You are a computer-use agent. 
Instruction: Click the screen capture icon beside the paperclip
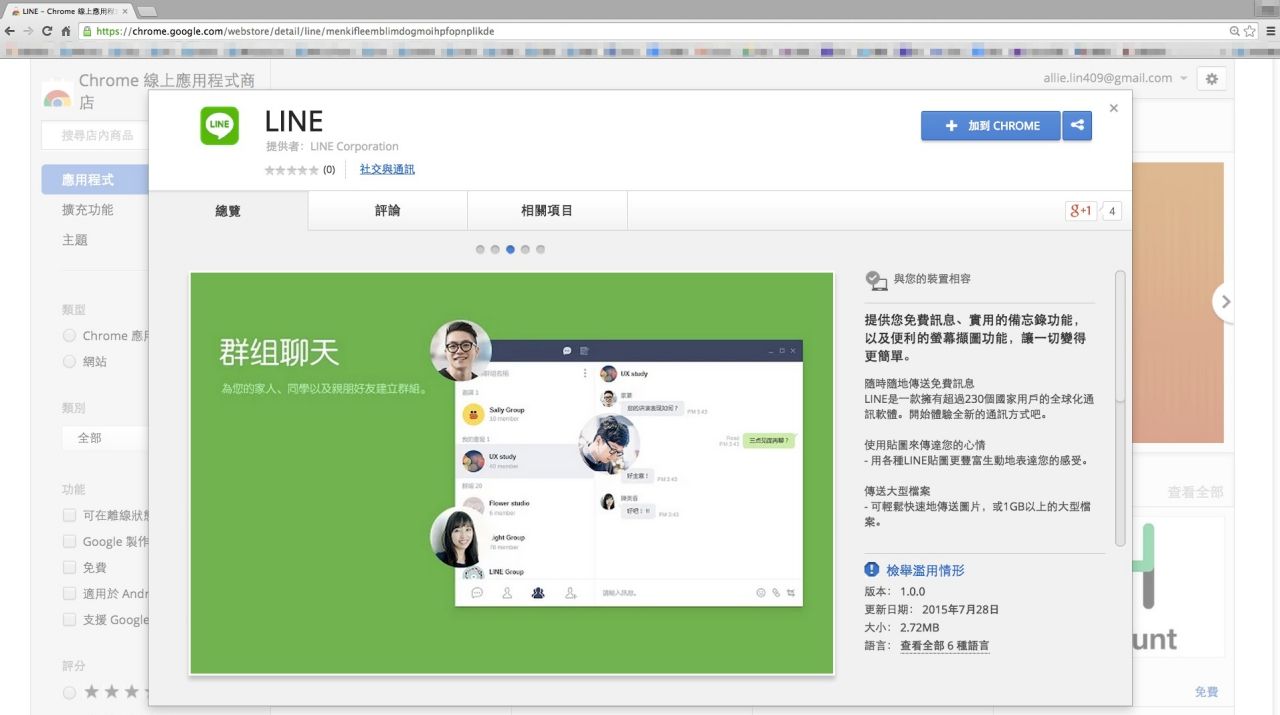(x=793, y=593)
